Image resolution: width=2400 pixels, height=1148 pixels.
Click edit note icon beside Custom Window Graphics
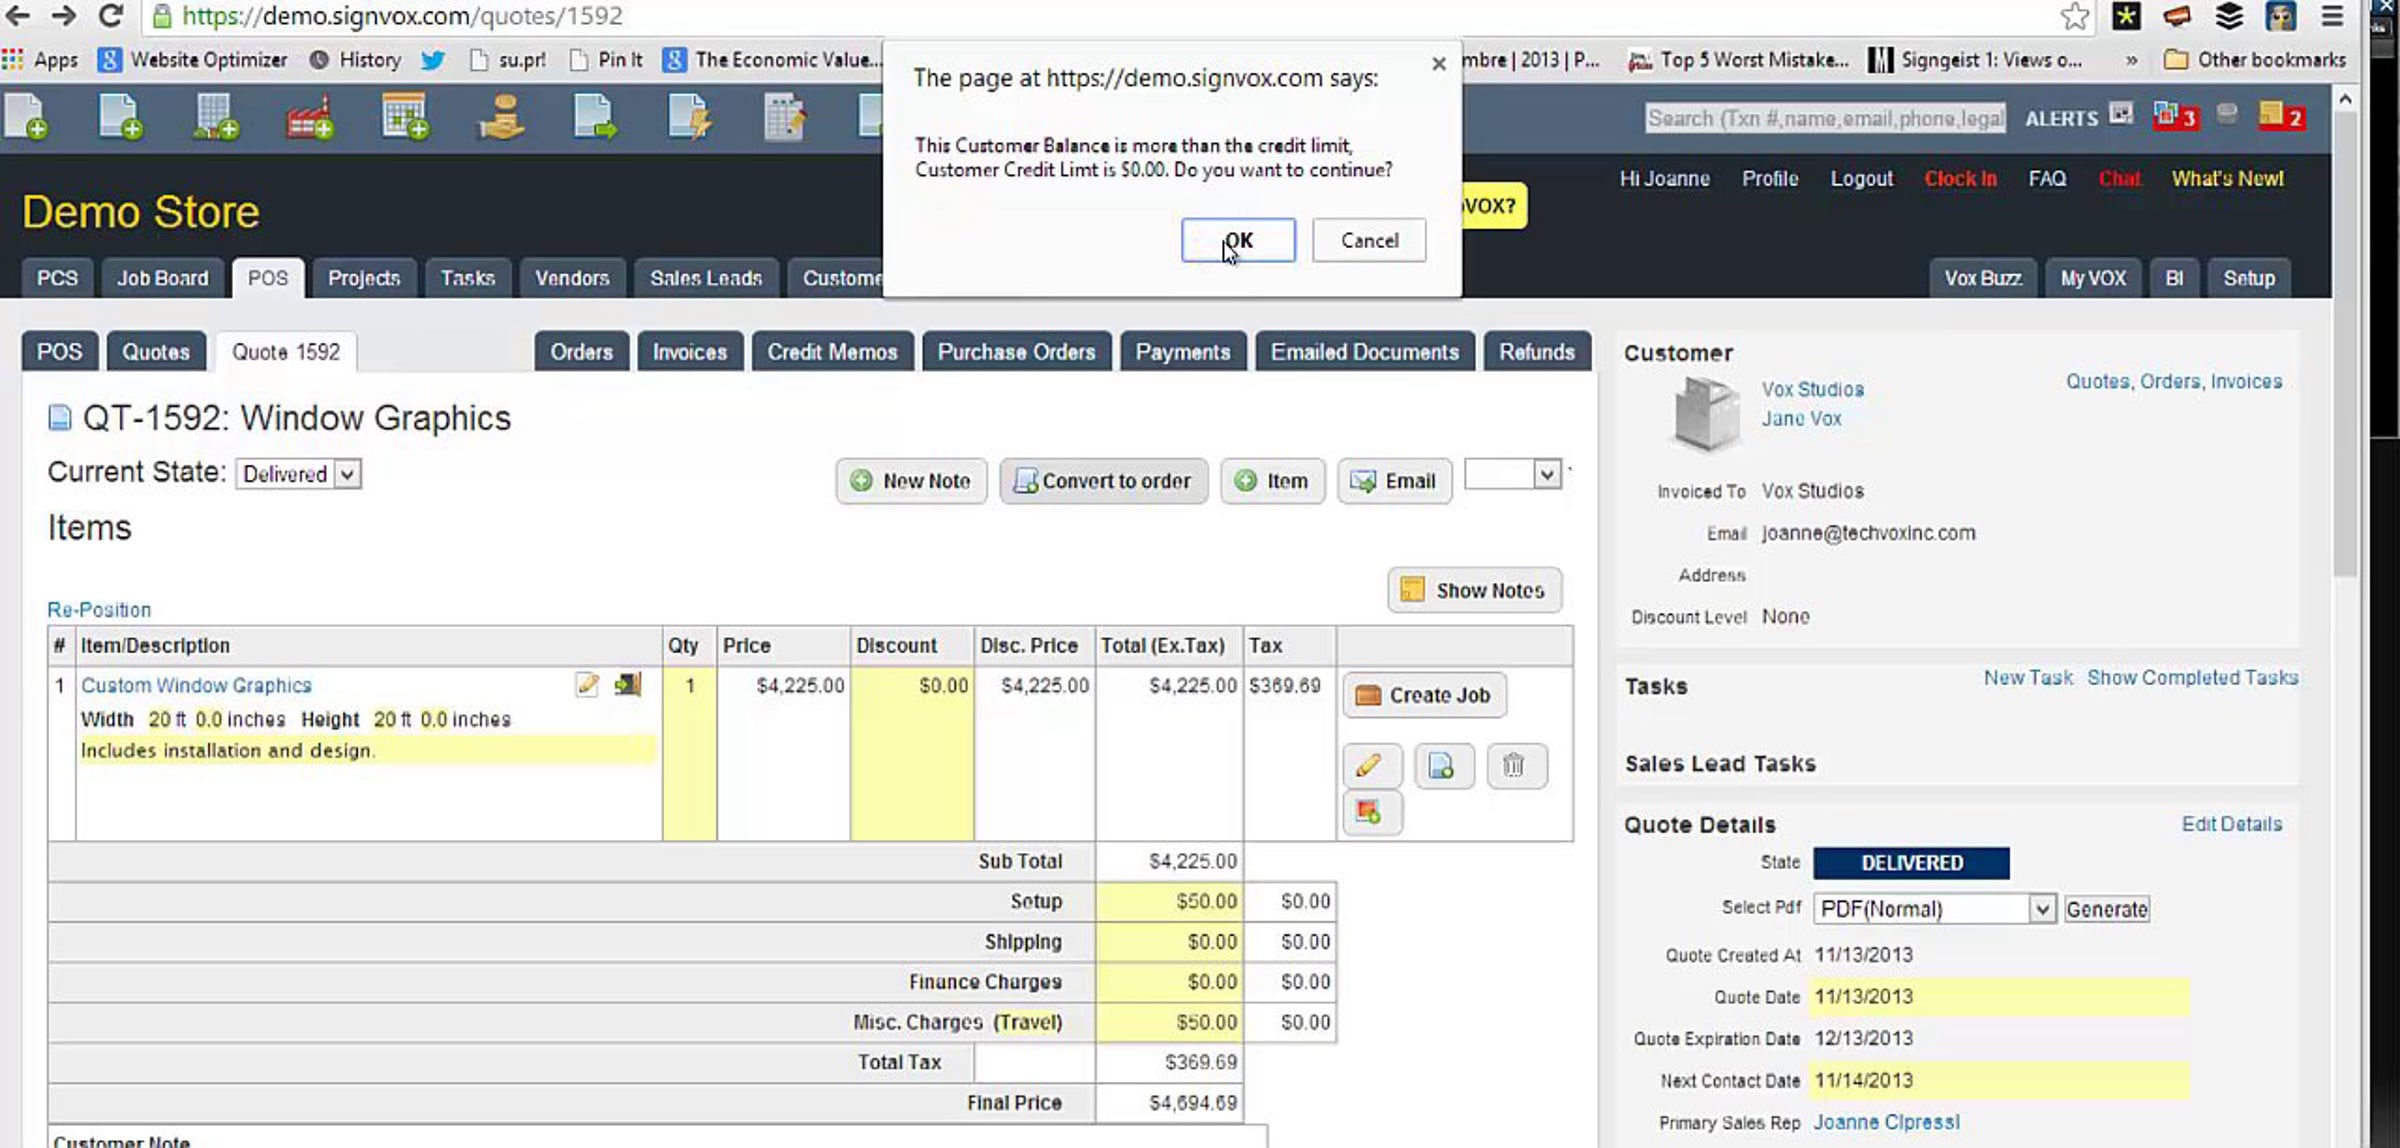(588, 685)
